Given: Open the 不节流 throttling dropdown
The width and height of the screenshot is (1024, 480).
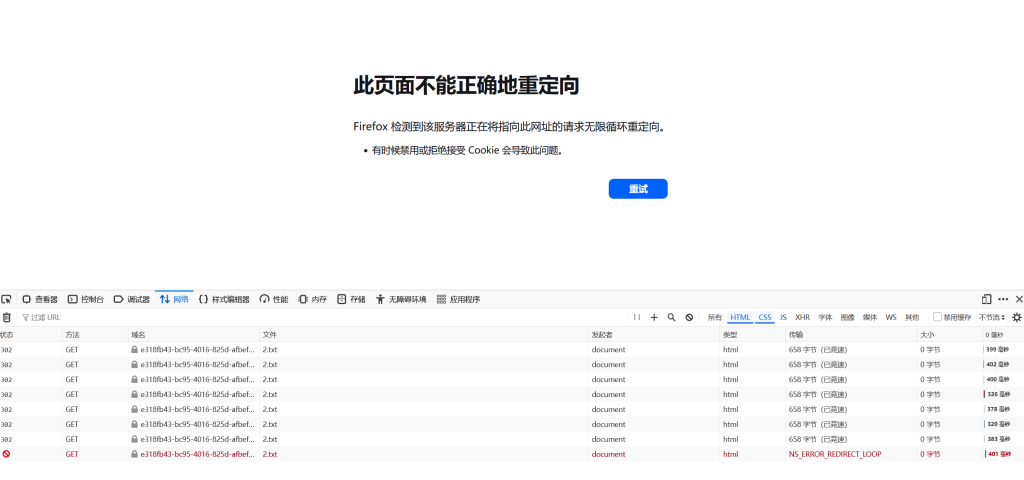Looking at the screenshot, I should (992, 317).
